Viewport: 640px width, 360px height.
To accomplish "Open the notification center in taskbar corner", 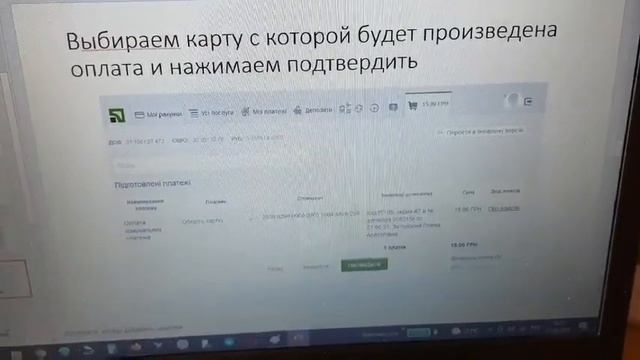I will coord(583,326).
